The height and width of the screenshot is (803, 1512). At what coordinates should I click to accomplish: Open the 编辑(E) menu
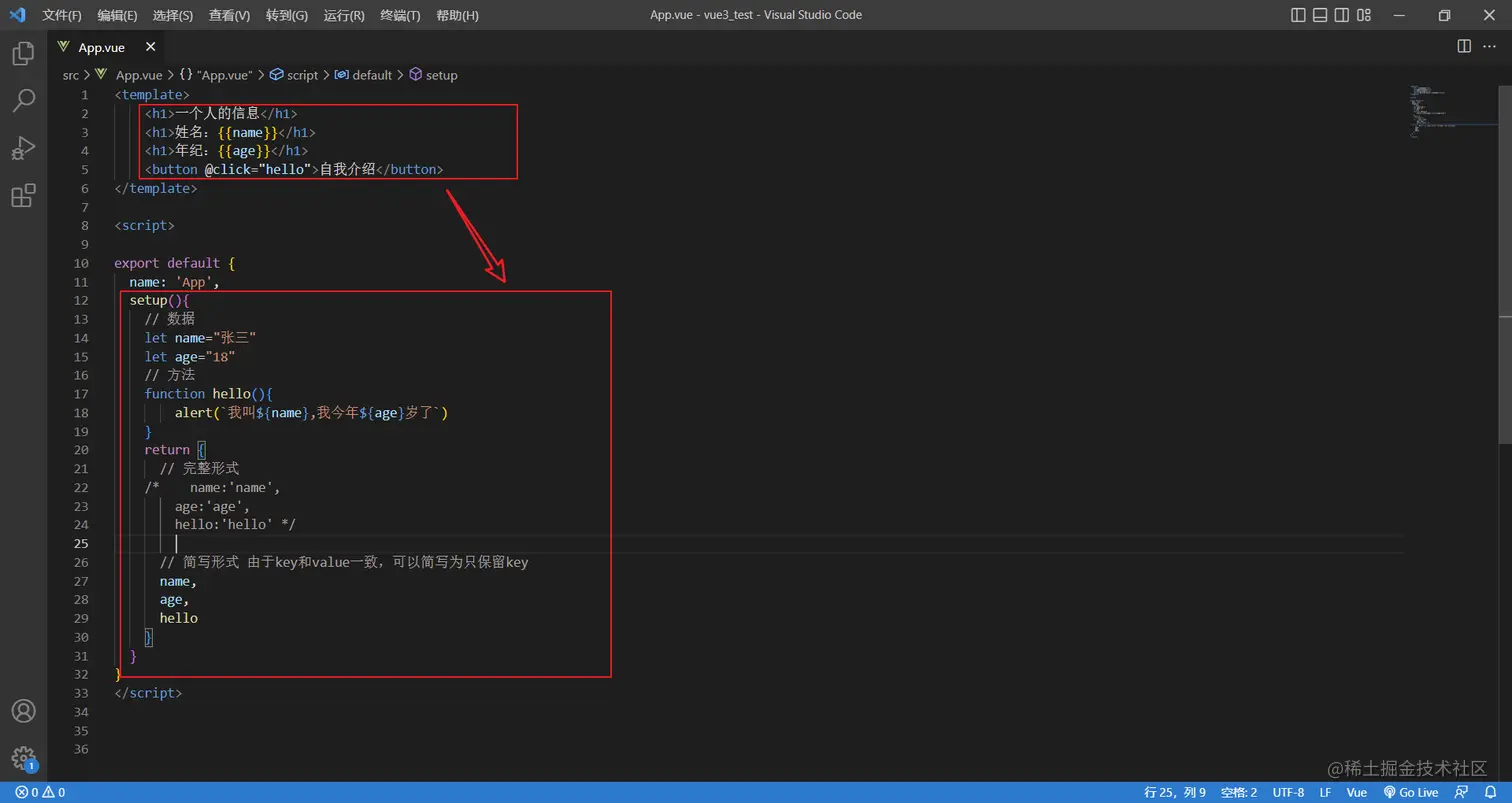point(118,15)
